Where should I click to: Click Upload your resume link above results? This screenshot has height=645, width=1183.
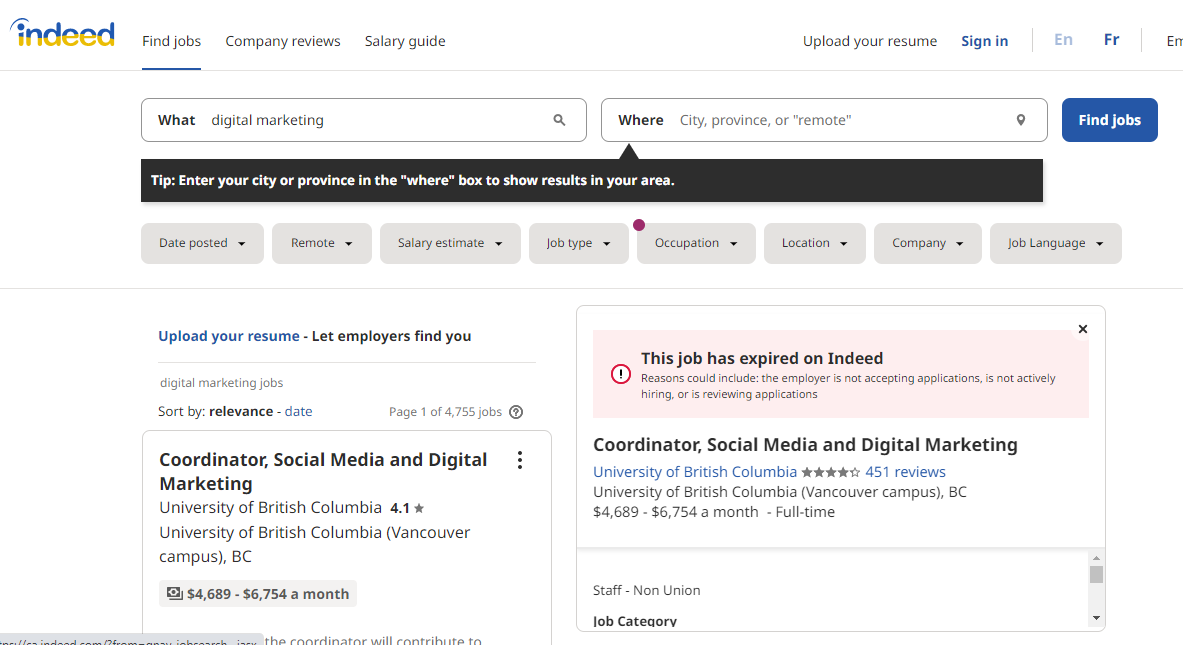(229, 336)
